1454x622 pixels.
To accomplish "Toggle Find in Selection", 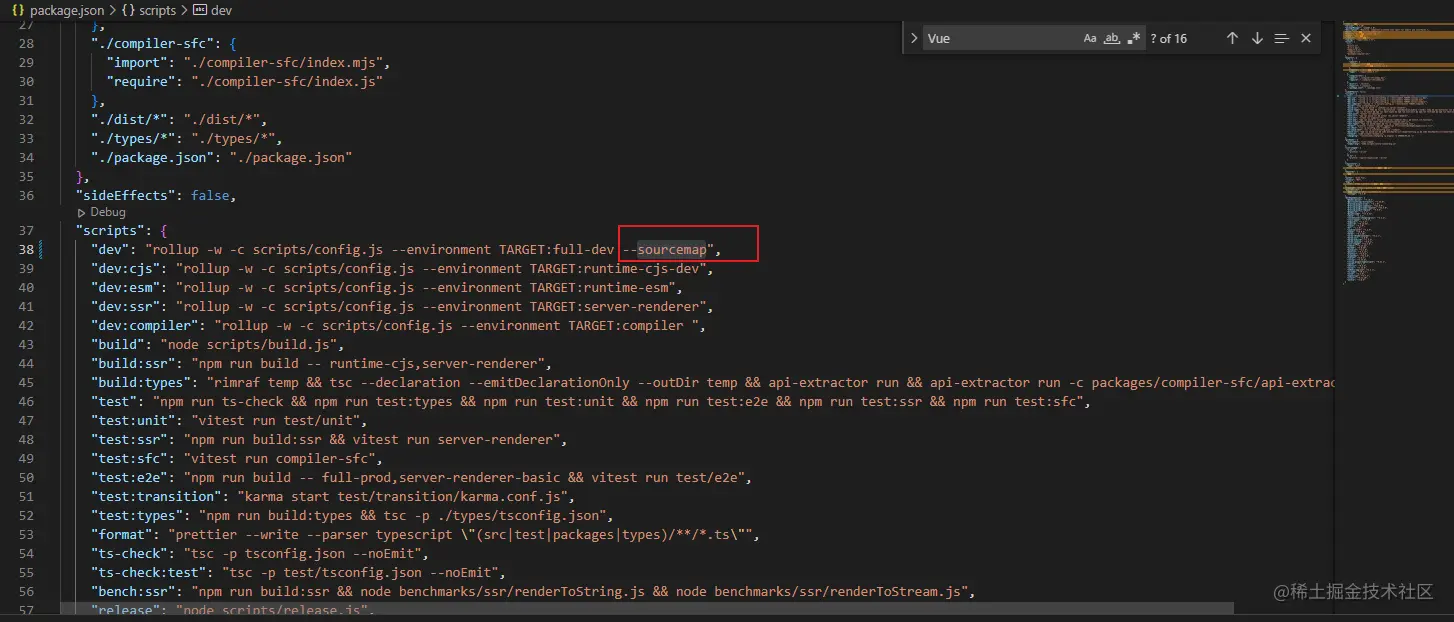I will coord(1282,38).
